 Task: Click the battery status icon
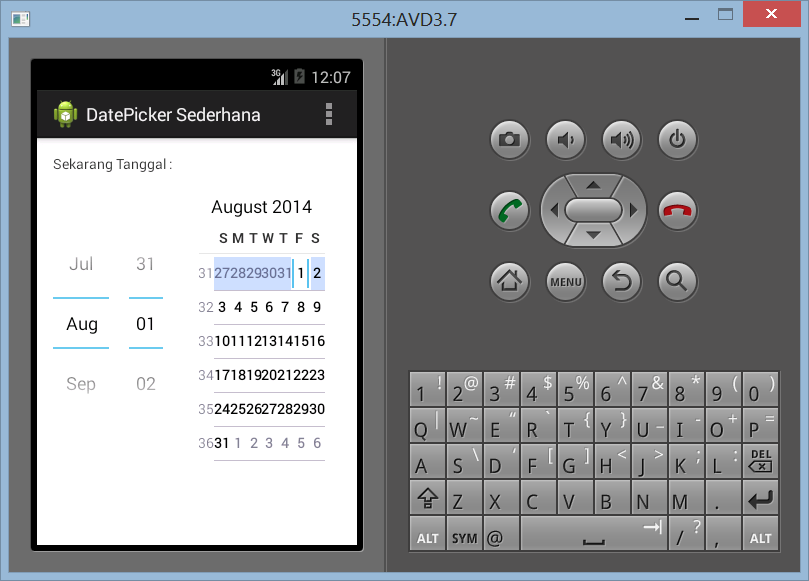click(299, 77)
